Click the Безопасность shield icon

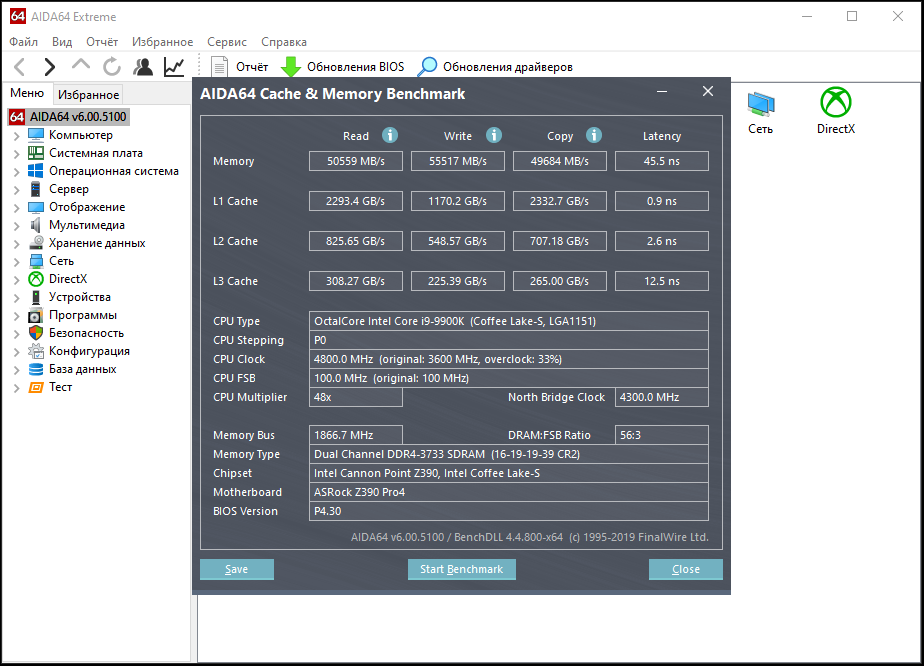[36, 333]
